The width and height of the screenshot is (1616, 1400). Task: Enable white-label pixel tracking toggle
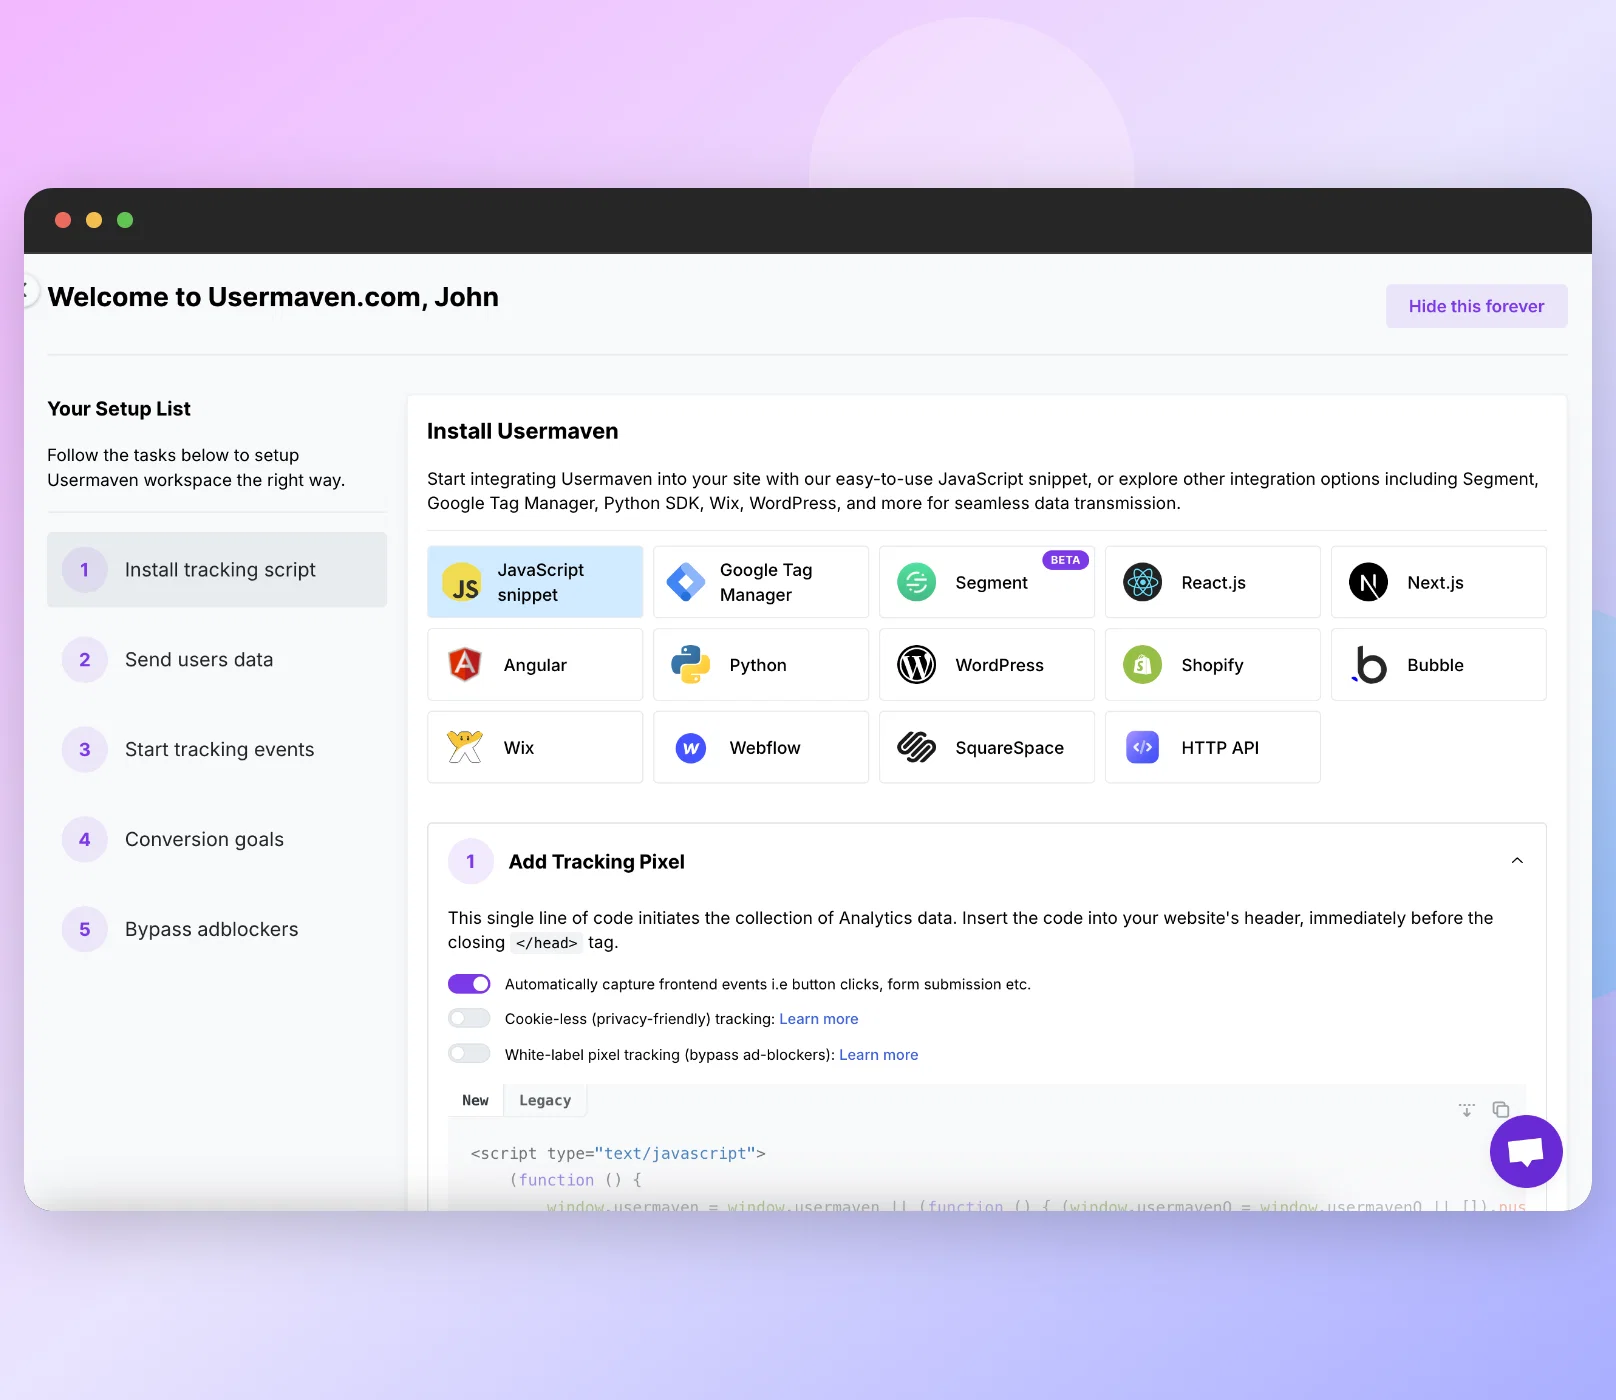(x=469, y=1054)
